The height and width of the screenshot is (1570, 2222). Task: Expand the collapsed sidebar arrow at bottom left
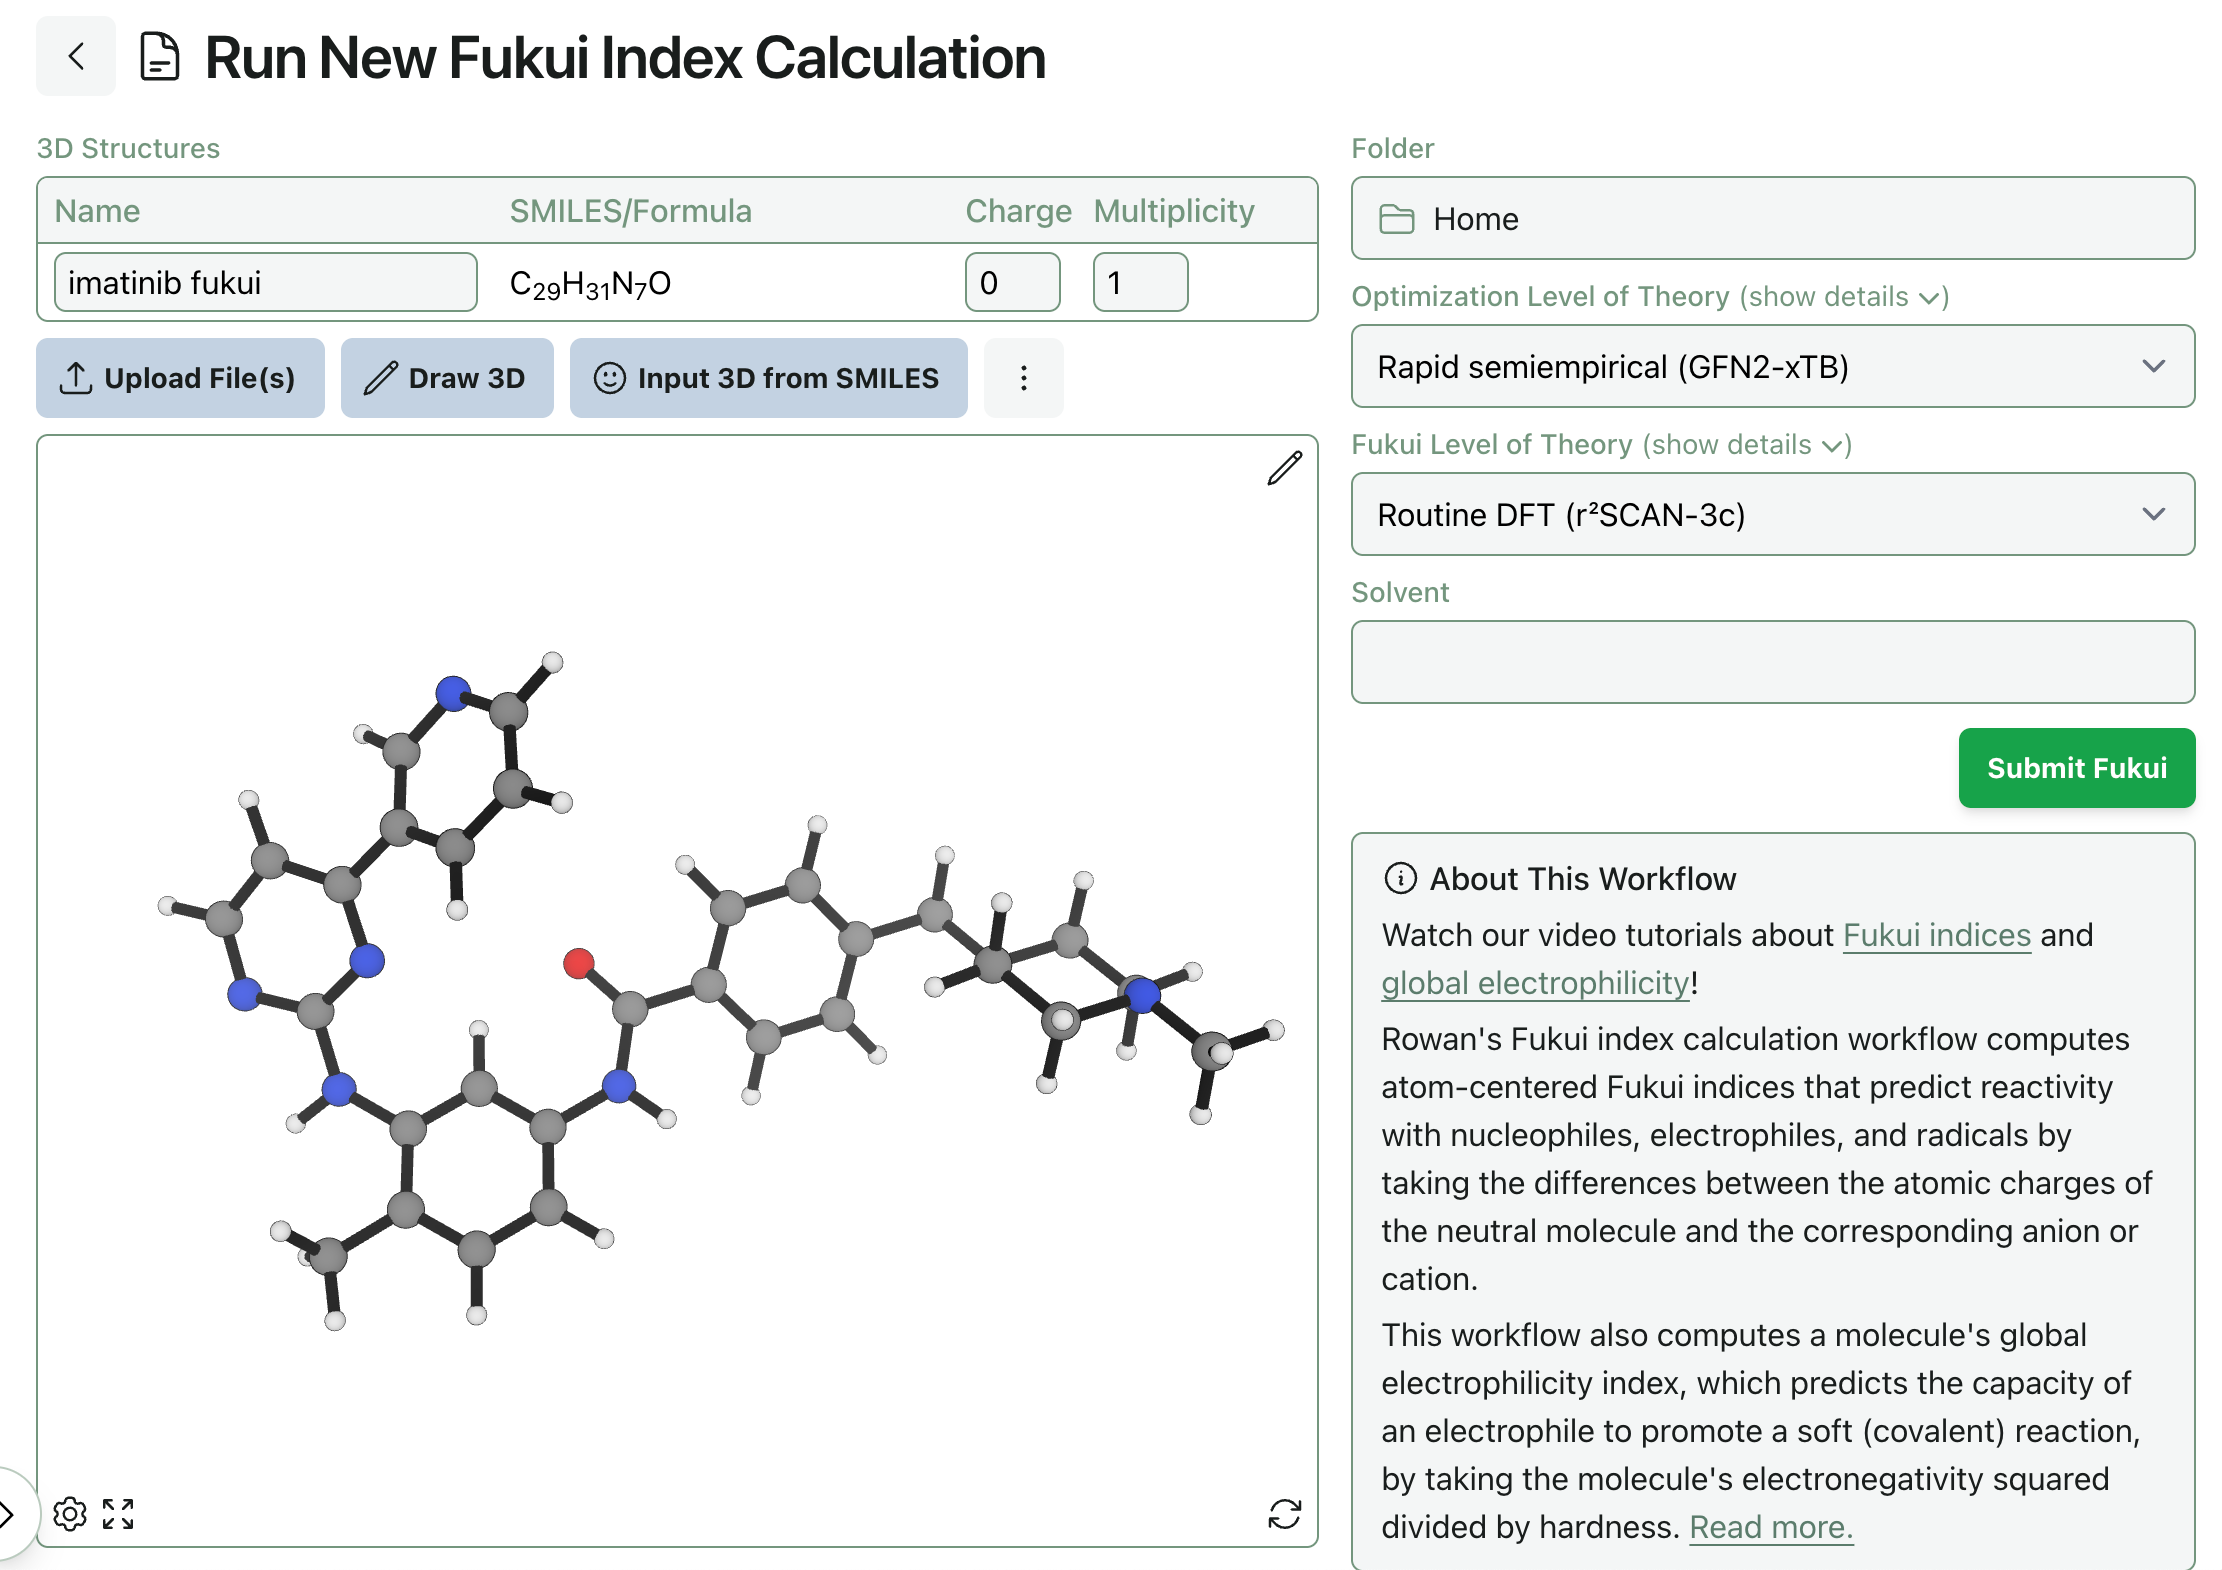pos(8,1514)
